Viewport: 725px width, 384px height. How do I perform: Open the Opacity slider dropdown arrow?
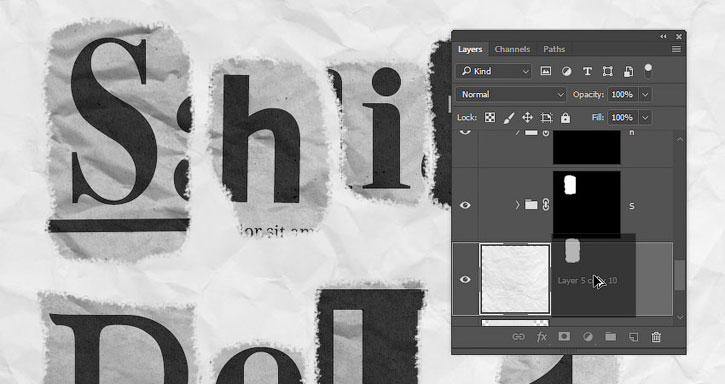coord(645,95)
